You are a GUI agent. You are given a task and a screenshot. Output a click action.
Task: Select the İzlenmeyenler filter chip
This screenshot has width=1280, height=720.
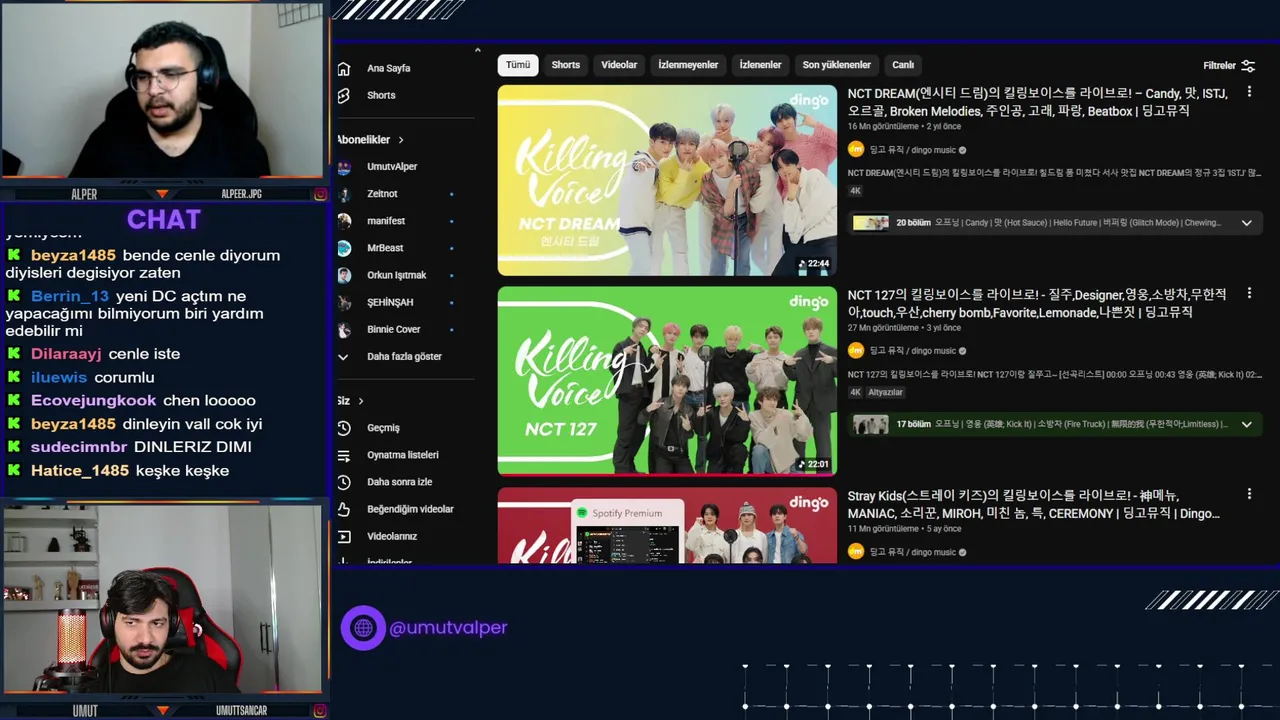pyautogui.click(x=688, y=65)
